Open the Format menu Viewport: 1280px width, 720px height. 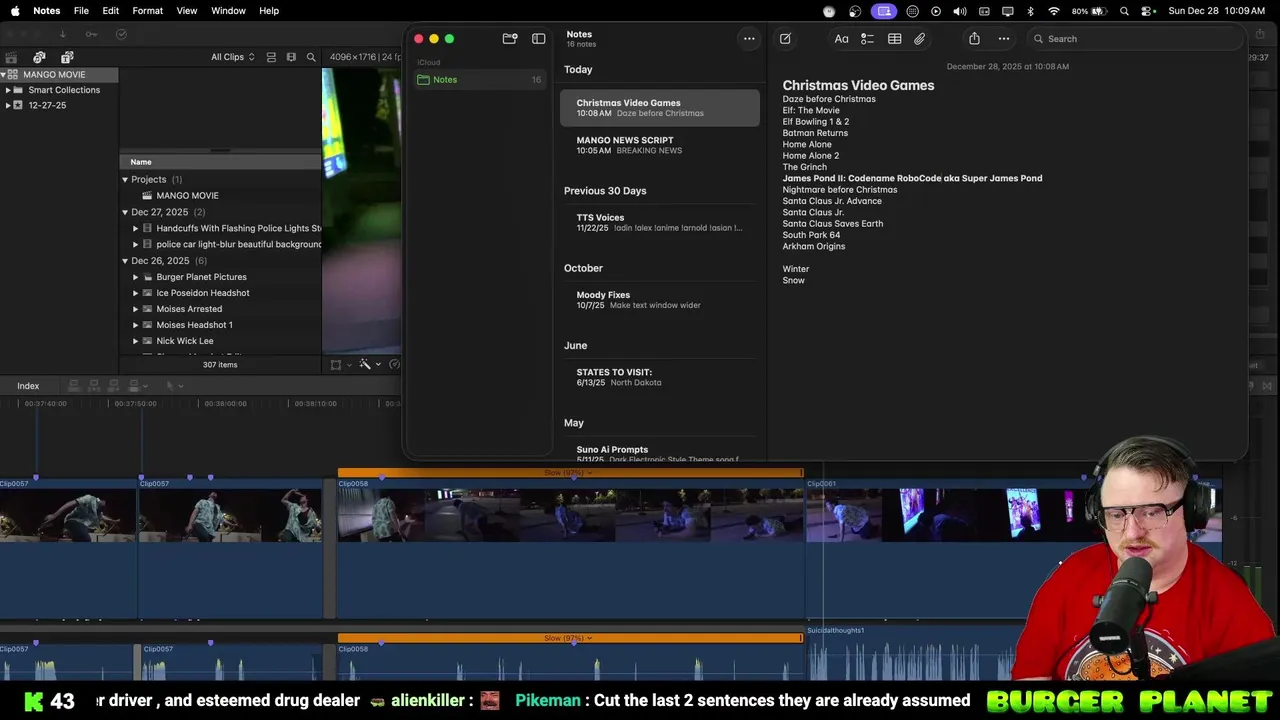click(x=147, y=11)
